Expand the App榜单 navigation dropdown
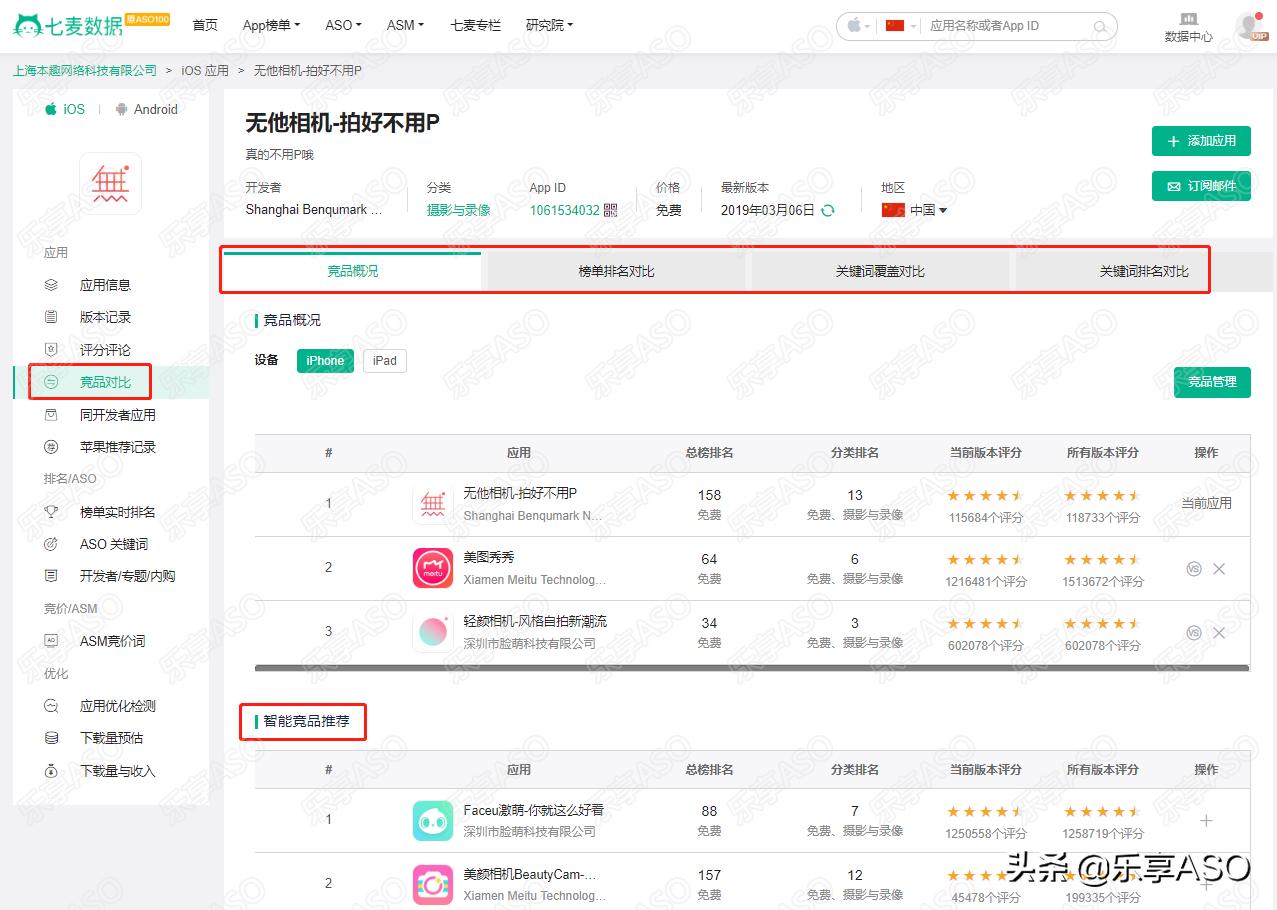Screen dimensions: 1277x910 271,25
